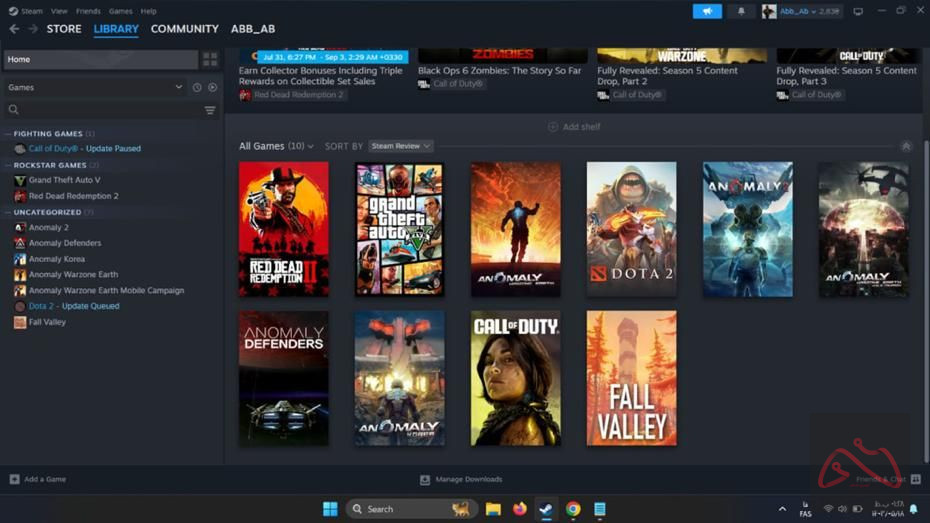The image size is (930, 523).
Task: Switch to the COMMUNITY tab
Action: 184,29
